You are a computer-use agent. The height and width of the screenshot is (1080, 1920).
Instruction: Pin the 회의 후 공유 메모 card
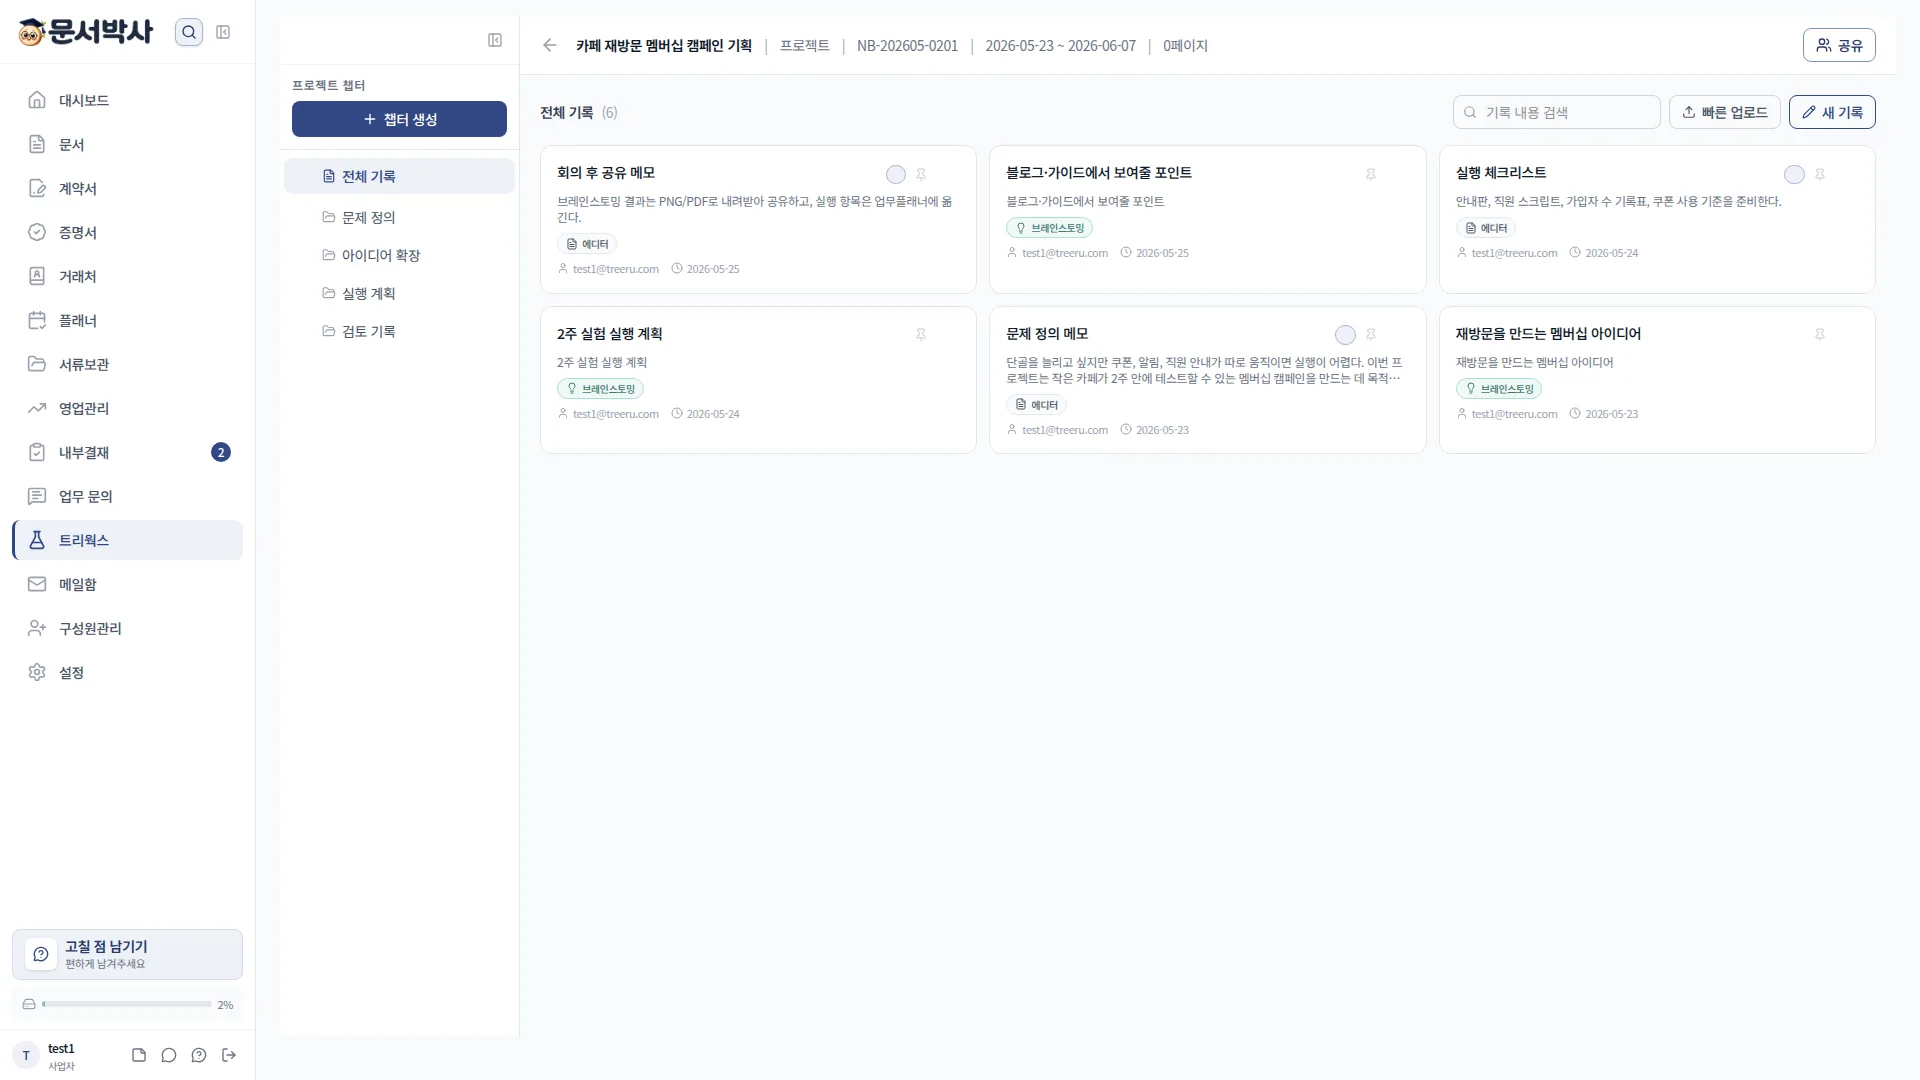point(921,174)
